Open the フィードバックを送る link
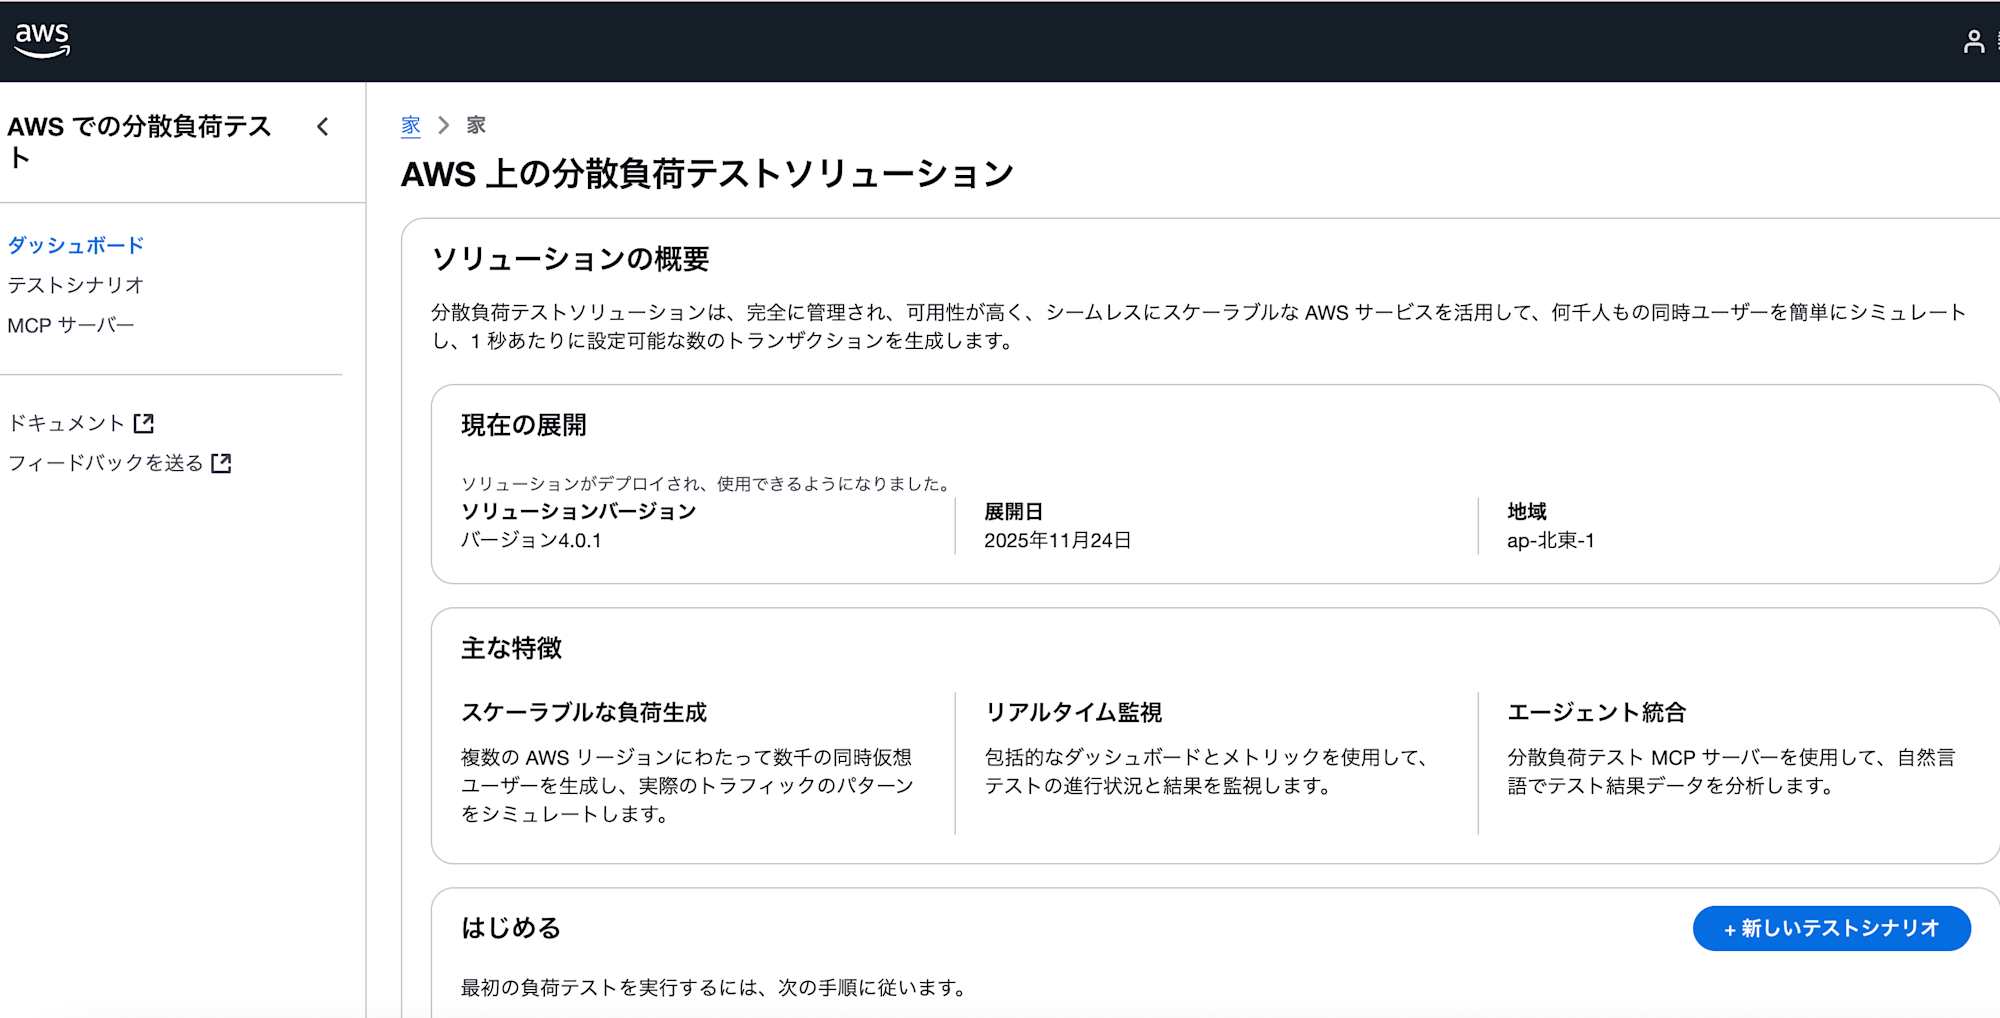This screenshot has height=1018, width=2000. point(120,463)
